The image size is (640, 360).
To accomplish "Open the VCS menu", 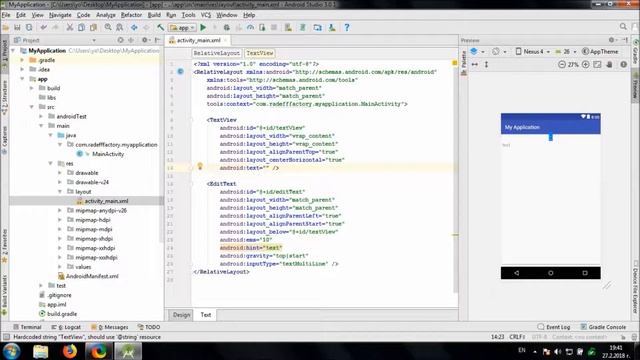I will click(206, 15).
